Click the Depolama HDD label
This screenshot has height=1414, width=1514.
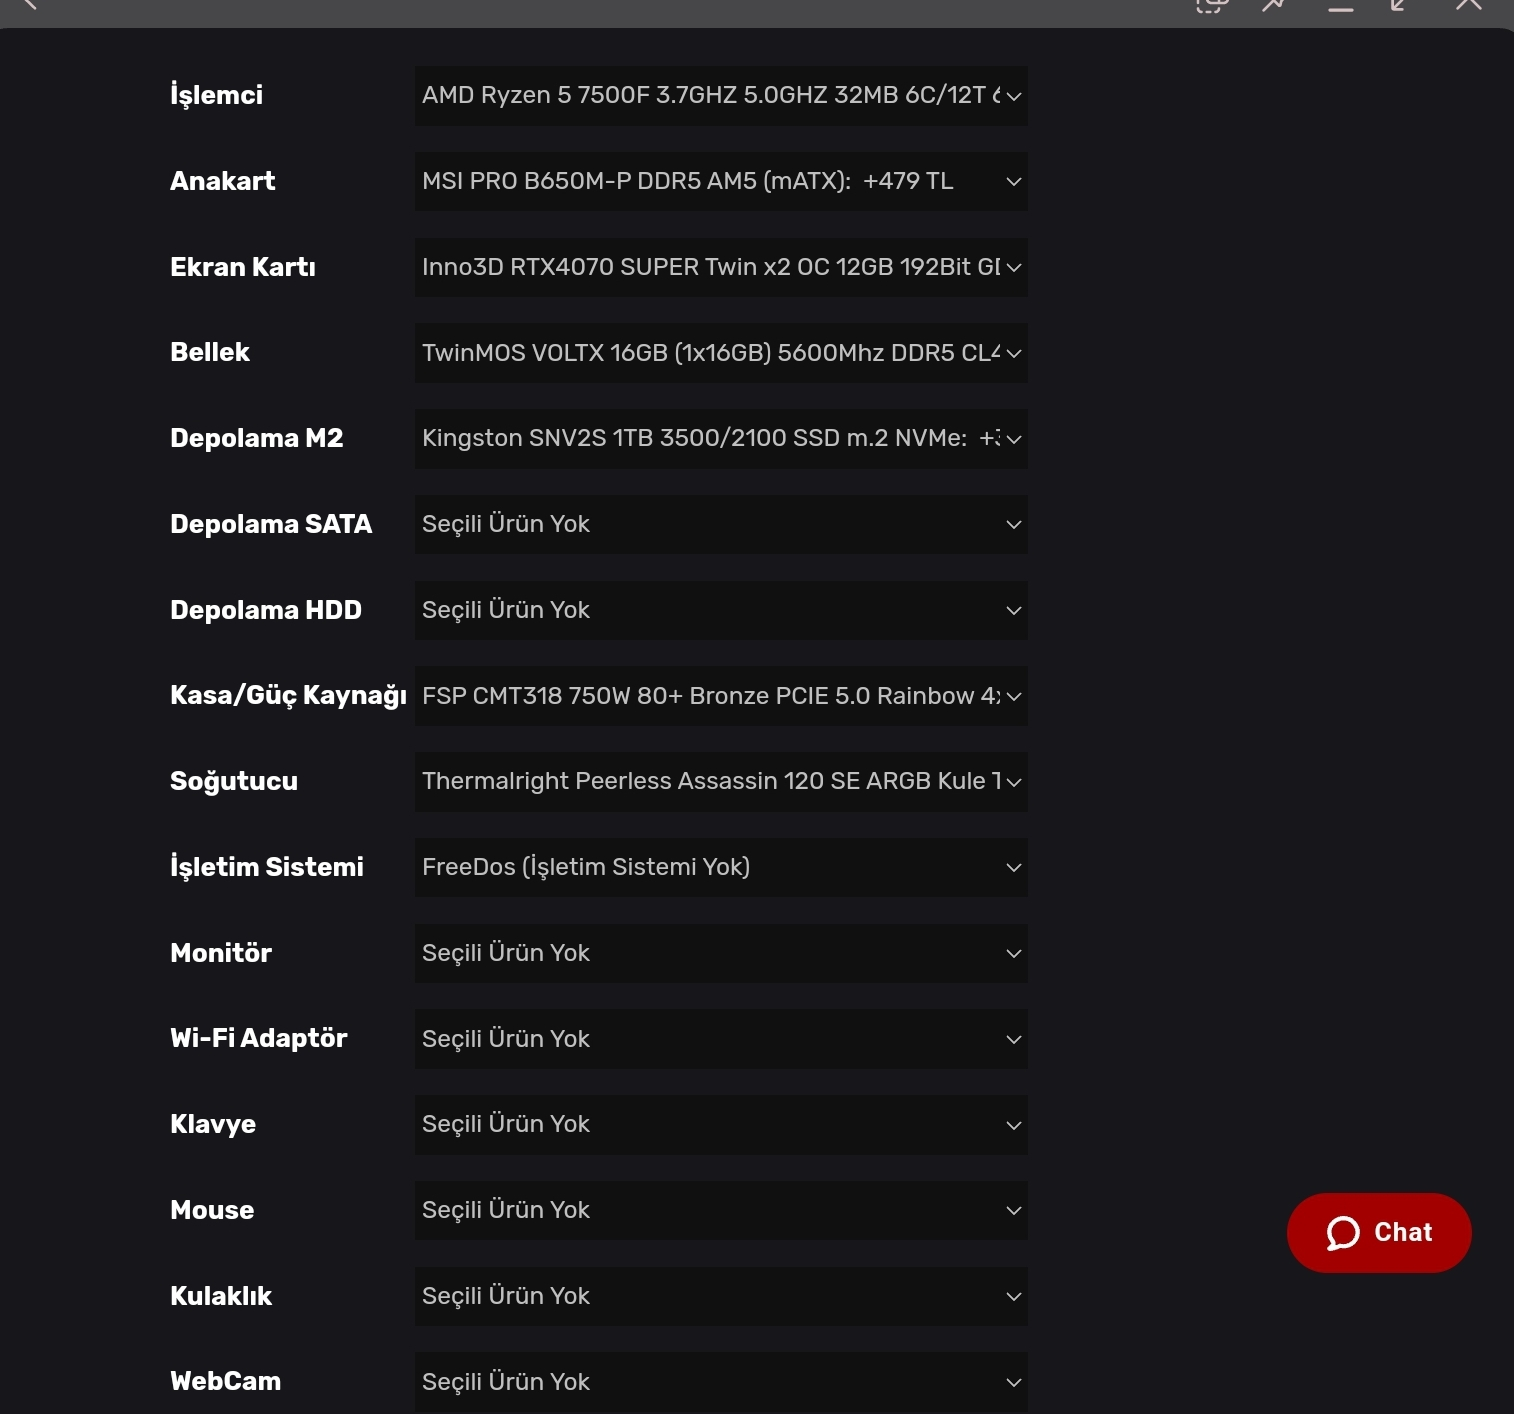point(266,610)
